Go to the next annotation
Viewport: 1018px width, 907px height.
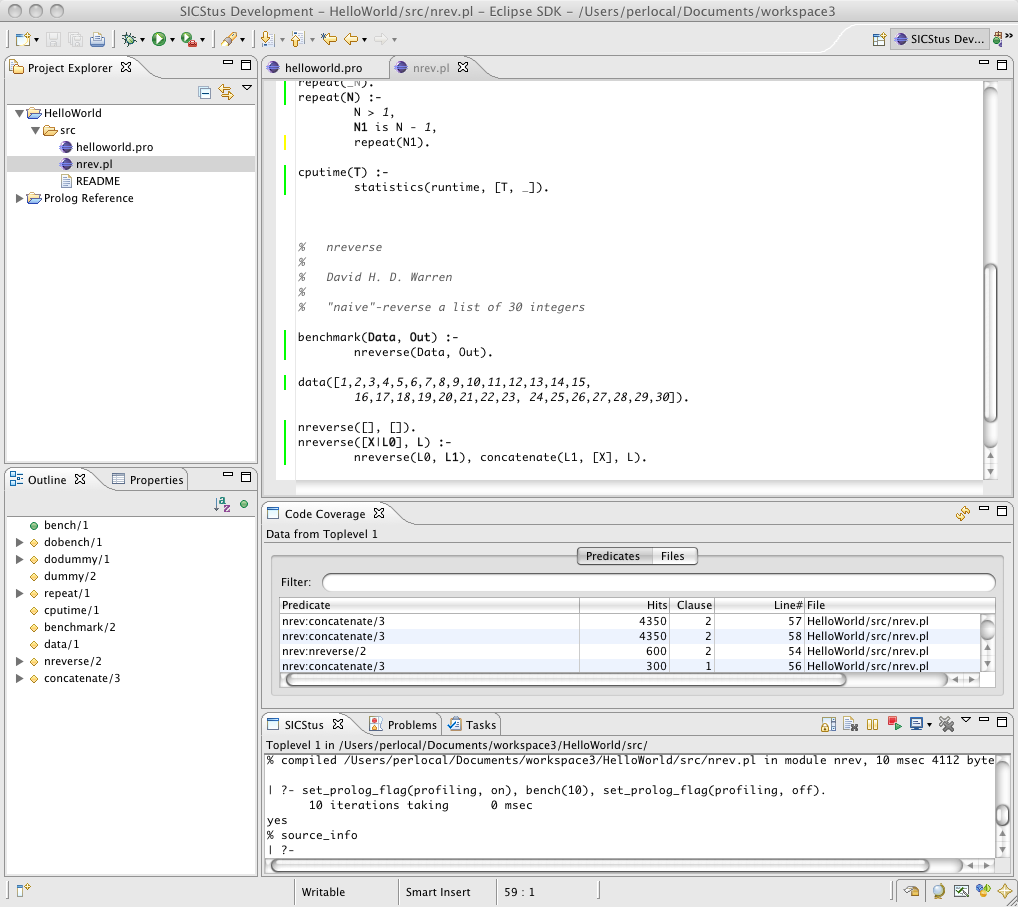point(267,40)
